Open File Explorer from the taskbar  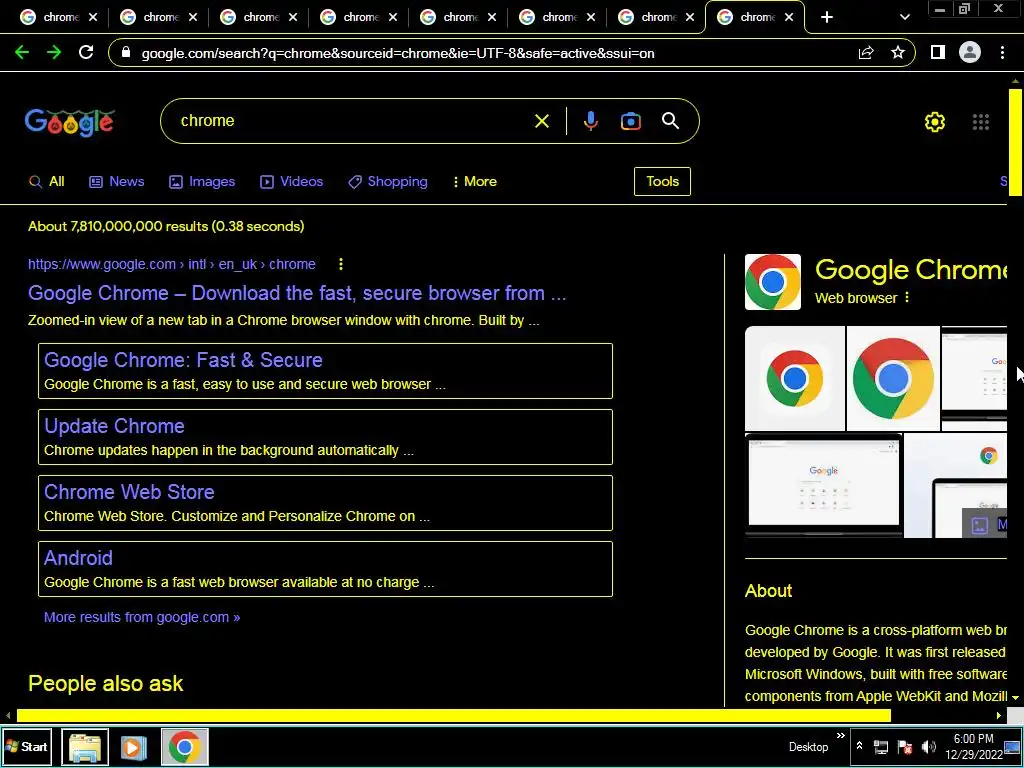[x=85, y=746]
